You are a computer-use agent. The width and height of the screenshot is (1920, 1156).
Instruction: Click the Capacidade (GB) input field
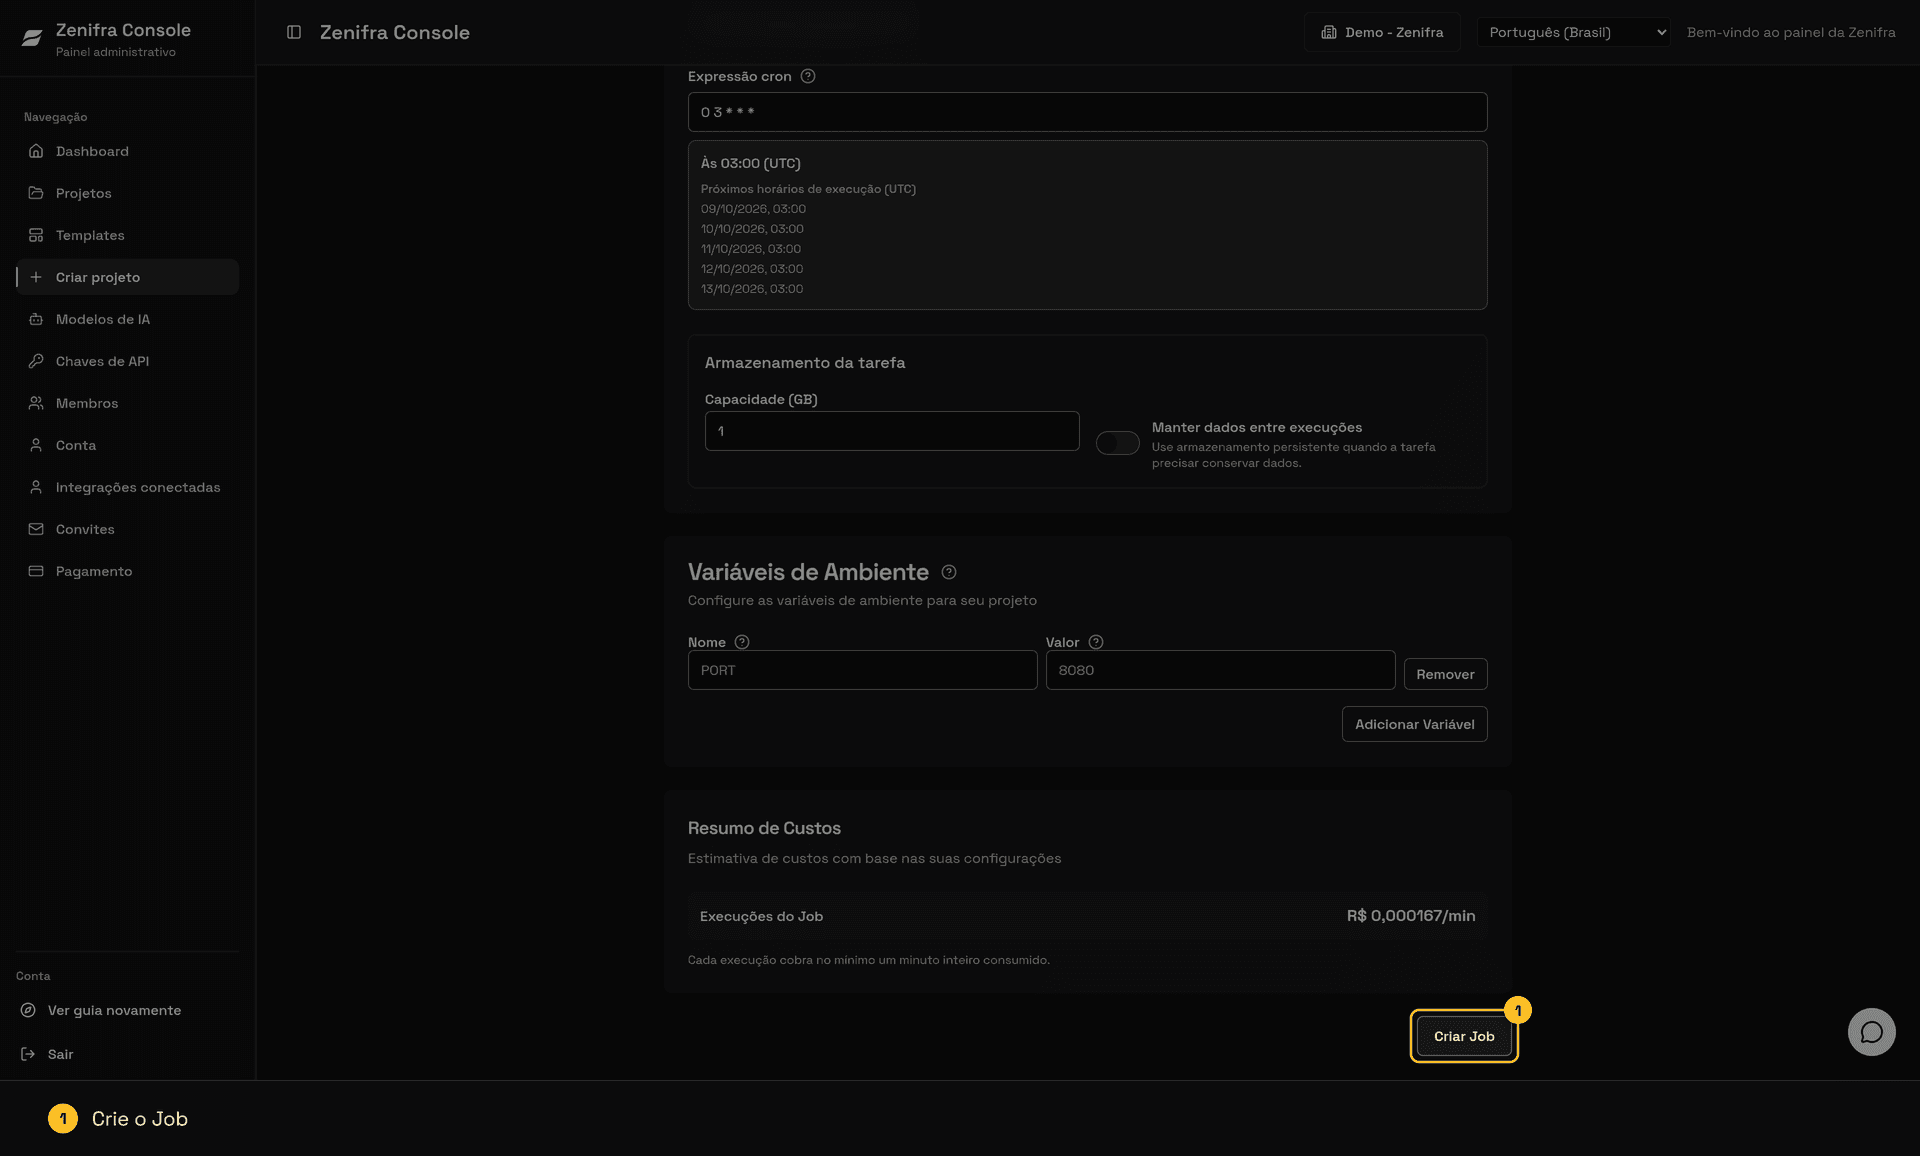(892, 431)
